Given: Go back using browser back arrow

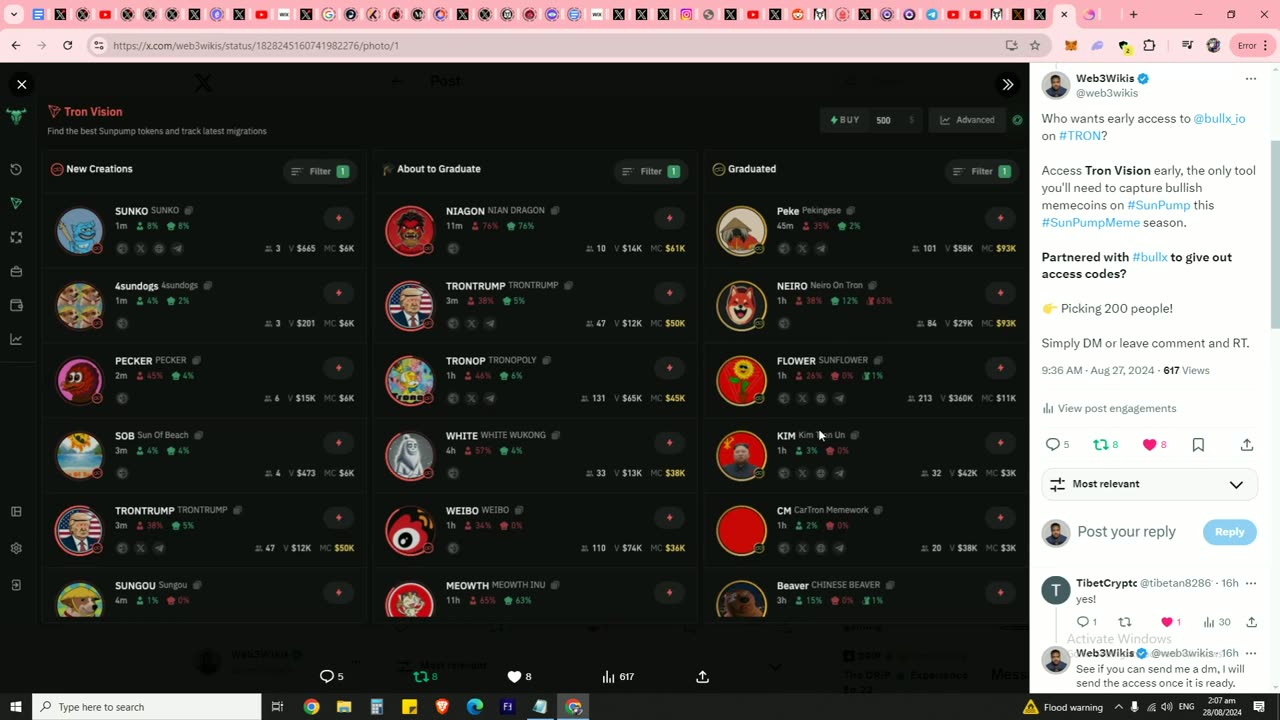Looking at the screenshot, I should pos(16,45).
